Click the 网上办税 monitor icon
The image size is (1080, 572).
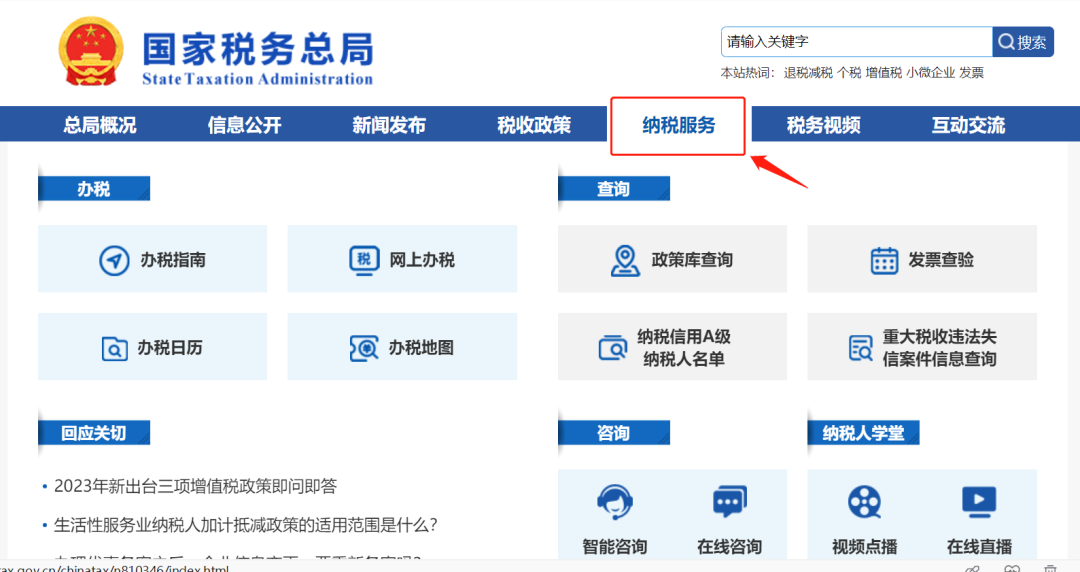pos(363,260)
